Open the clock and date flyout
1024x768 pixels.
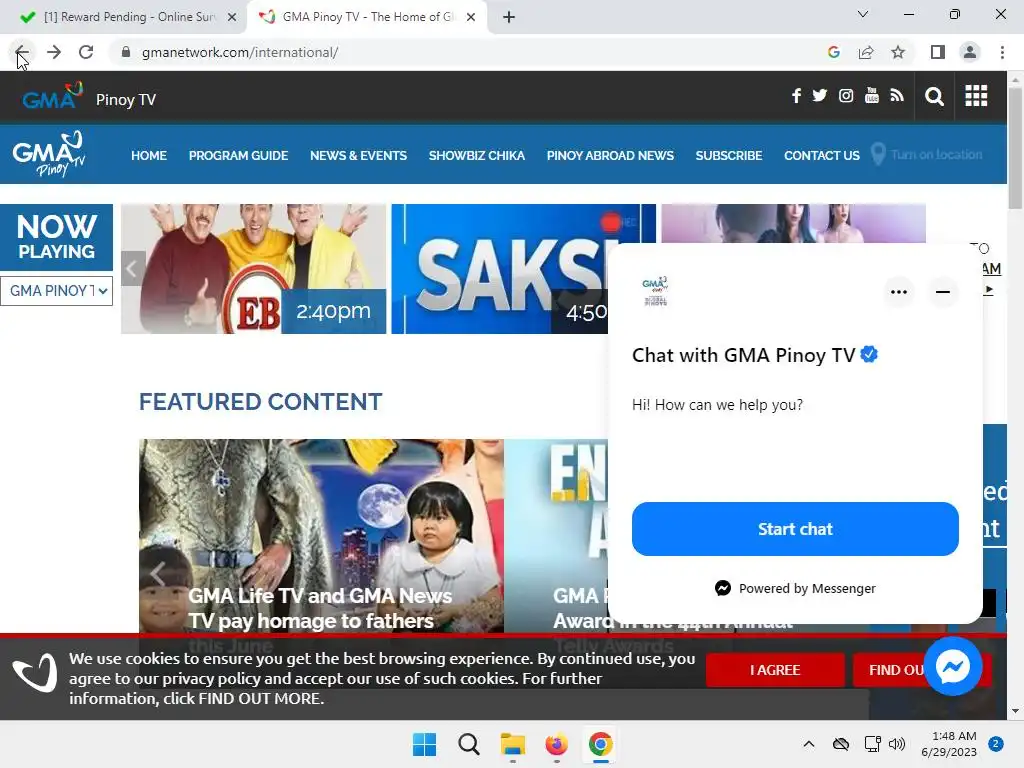coord(949,744)
